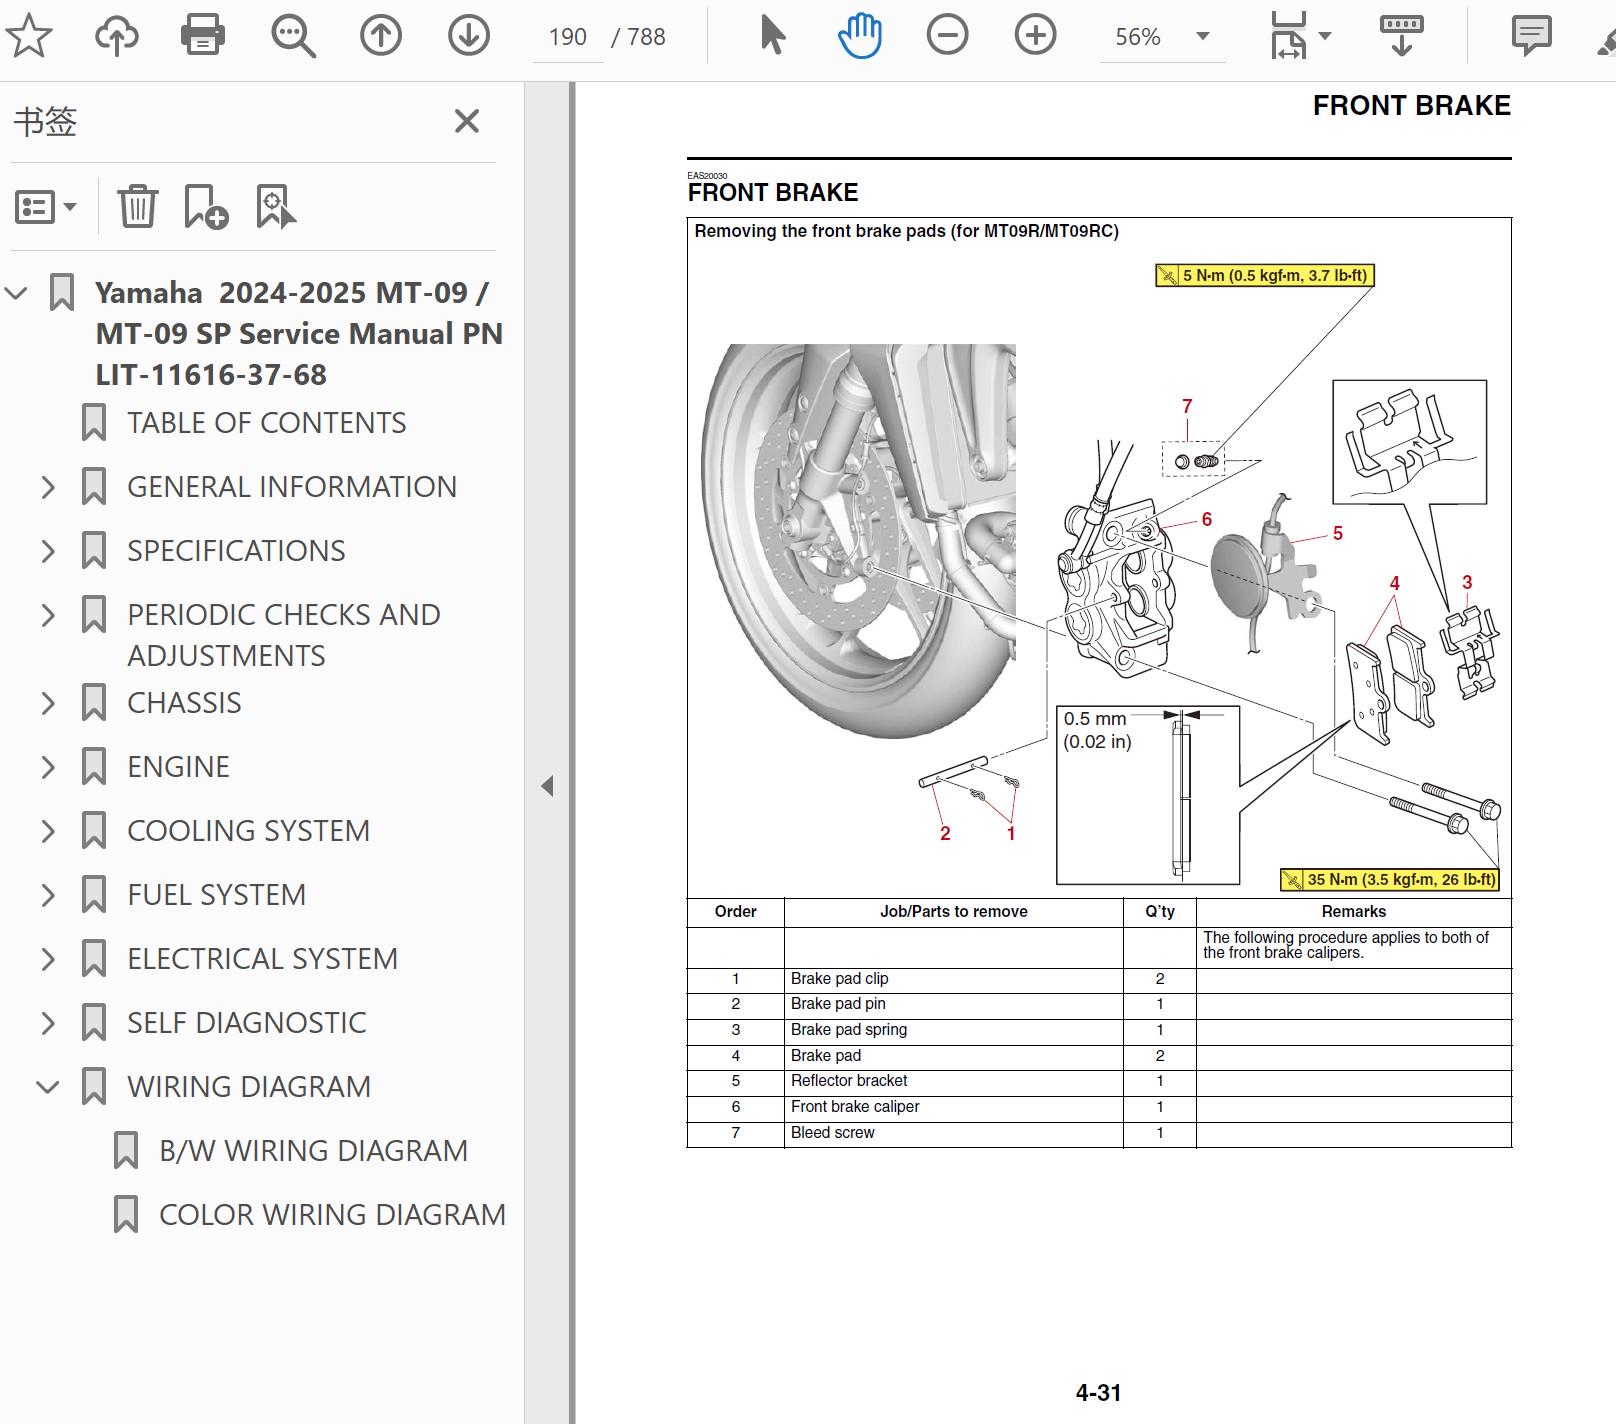Expand the GENERAL INFORMATION bookmark

(48, 487)
